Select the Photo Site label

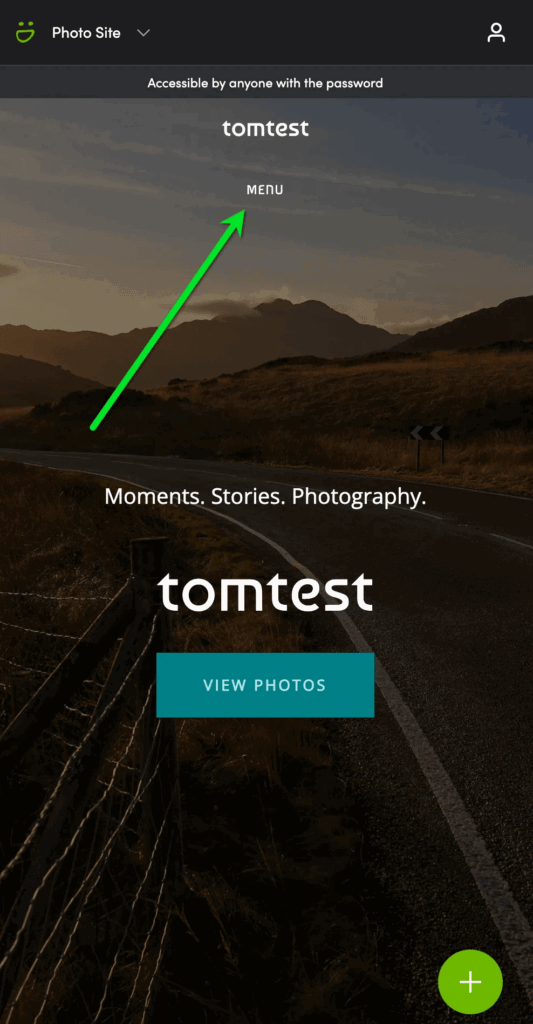click(x=86, y=33)
